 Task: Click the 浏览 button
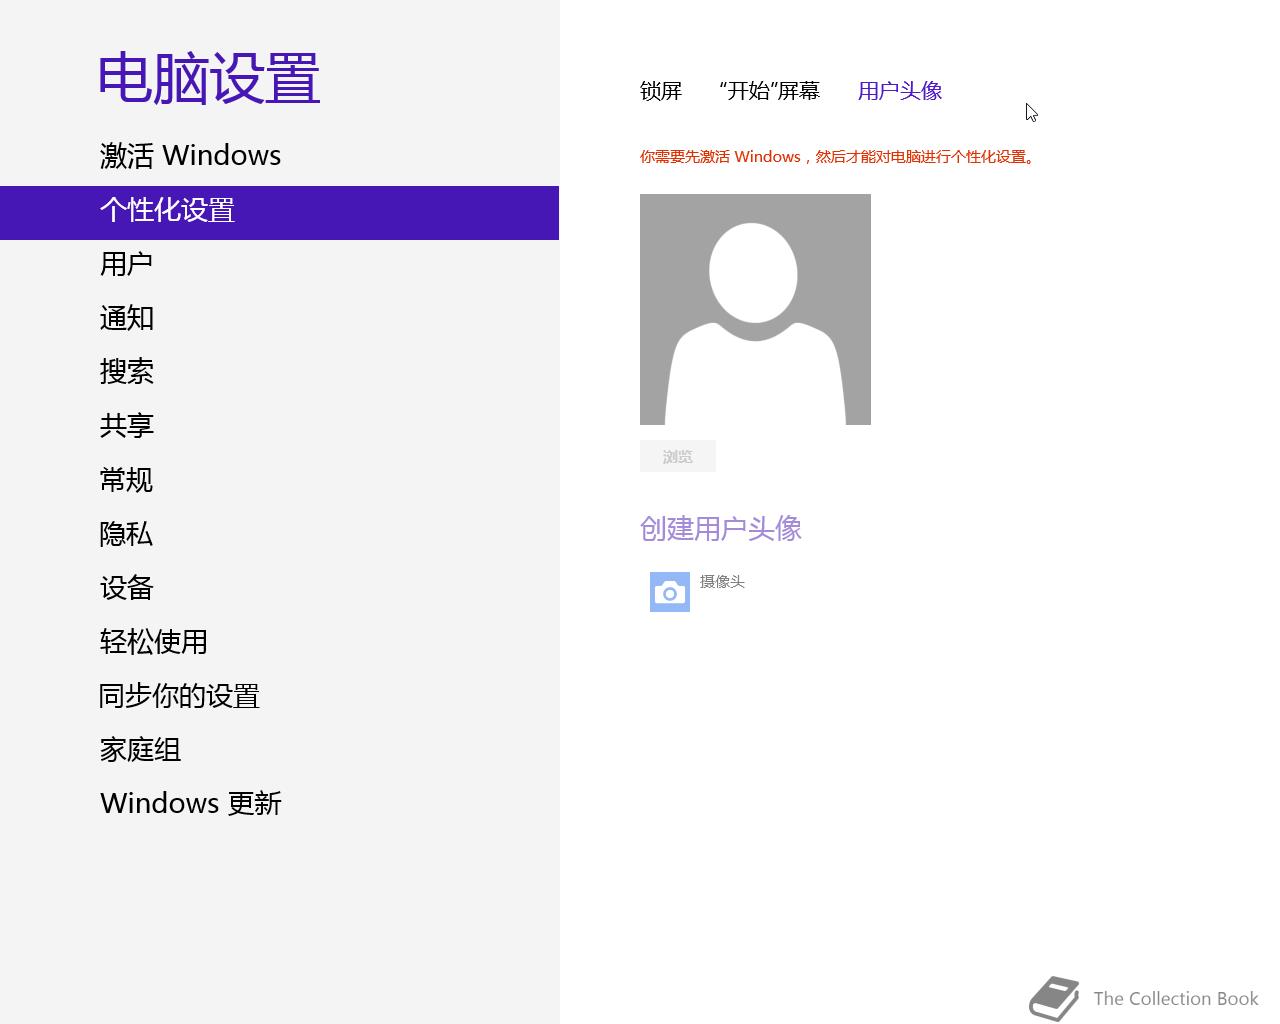tap(678, 456)
